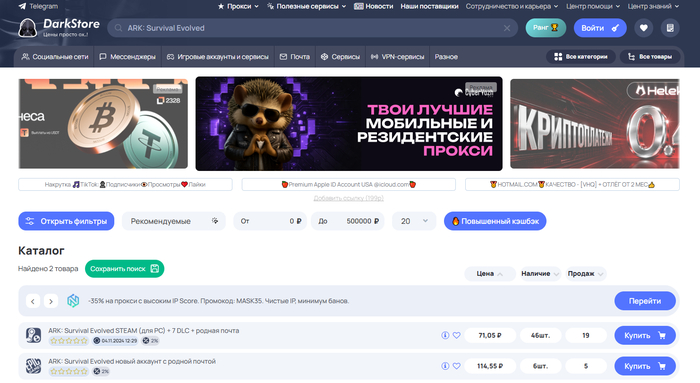700x383 pixels.
Task: Open the orders list icon in header
Action: tap(670, 28)
